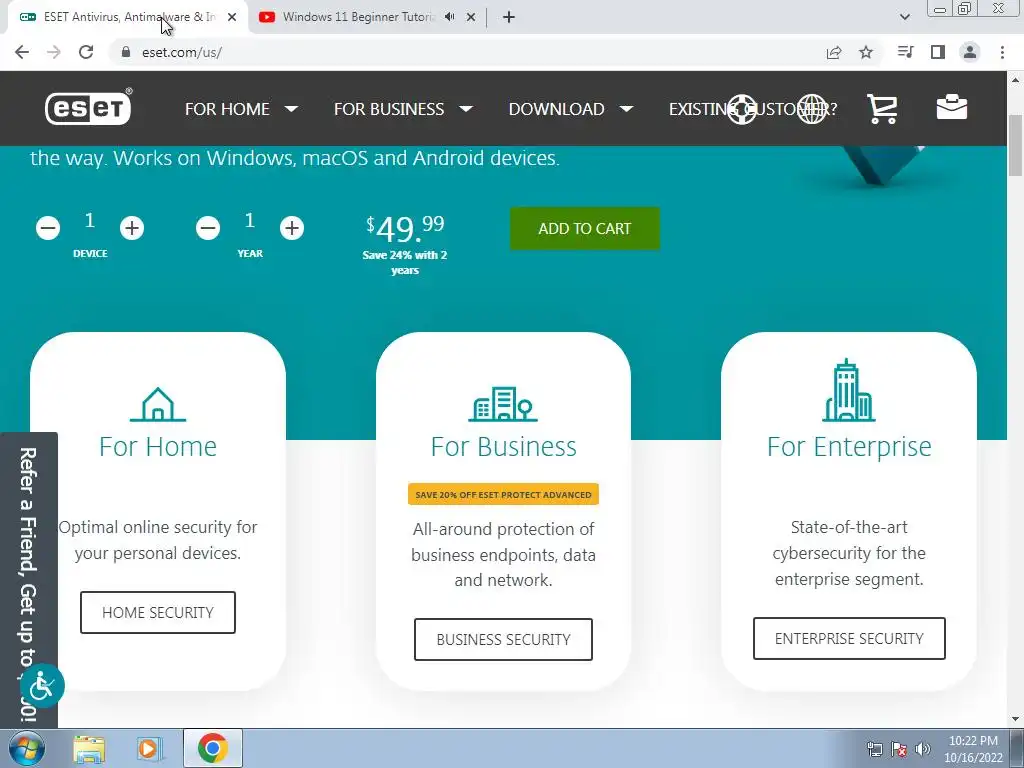Open the Chrome profile avatar icon
The width and height of the screenshot is (1024, 768).
coord(970,52)
